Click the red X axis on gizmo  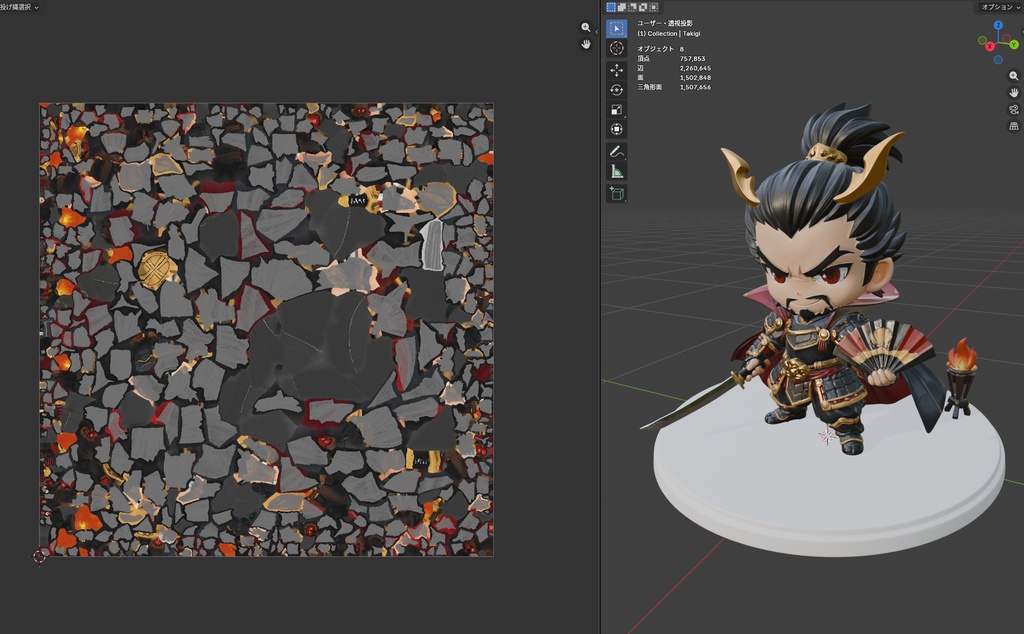point(990,46)
